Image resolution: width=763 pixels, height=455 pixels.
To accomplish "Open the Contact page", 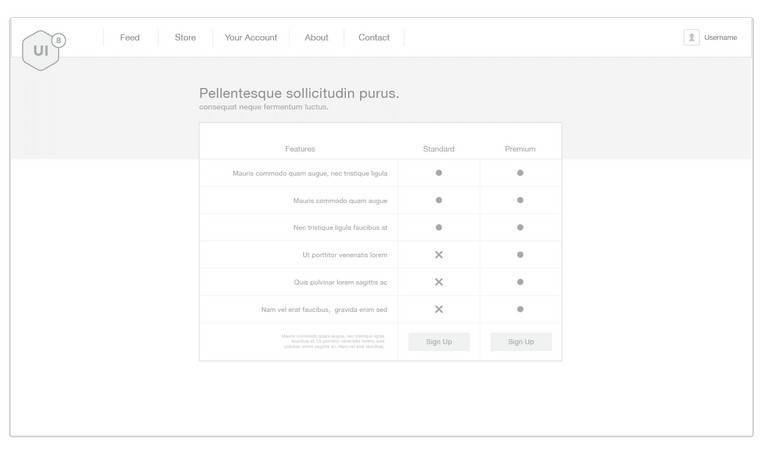I will [374, 38].
